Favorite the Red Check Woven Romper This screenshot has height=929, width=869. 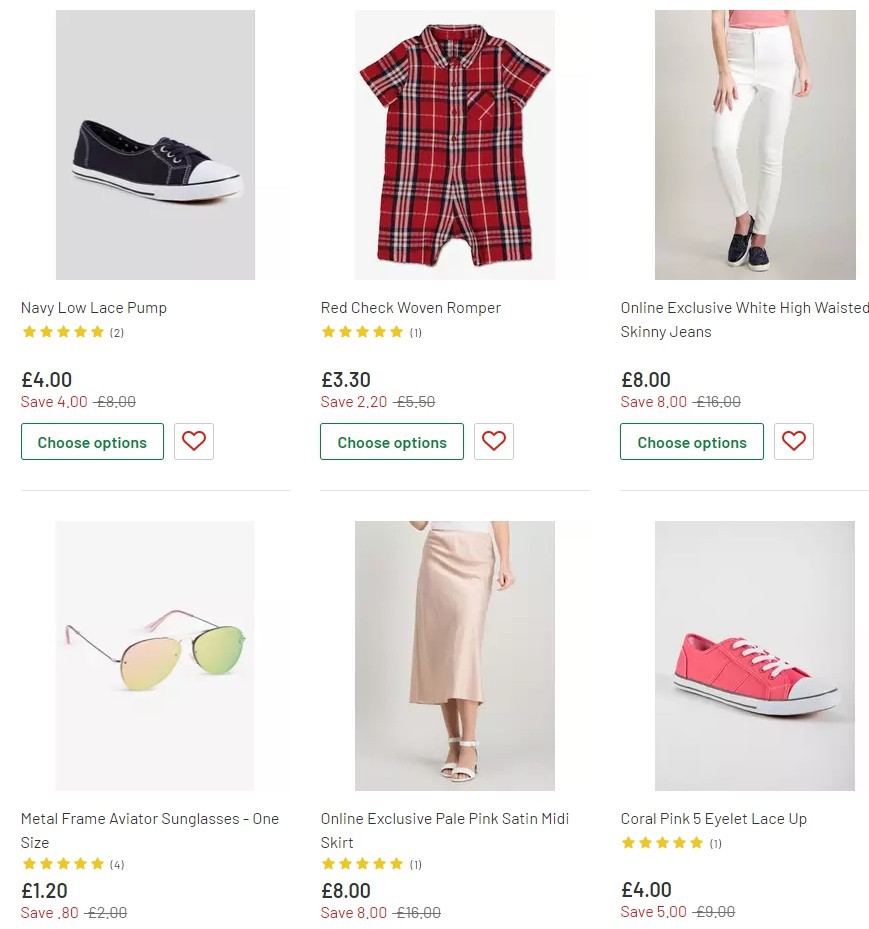pyautogui.click(x=494, y=441)
